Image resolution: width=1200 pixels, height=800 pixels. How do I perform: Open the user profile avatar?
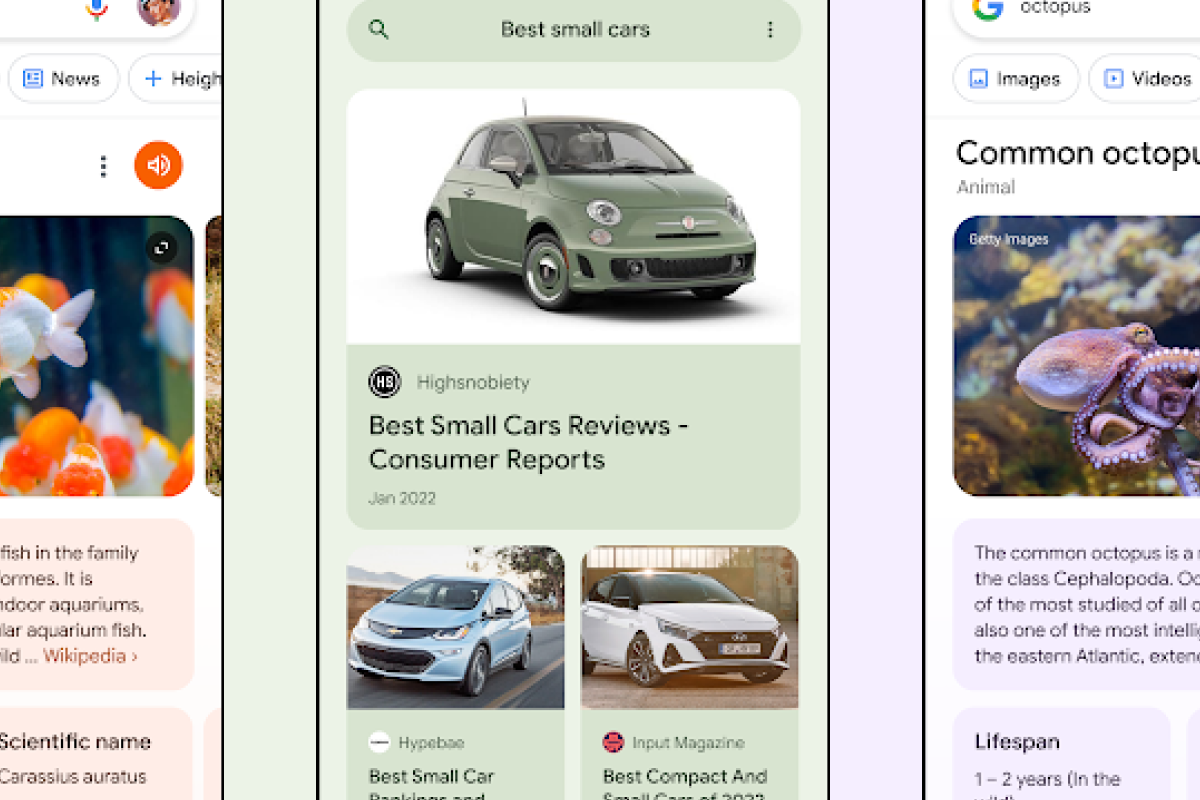tap(158, 9)
